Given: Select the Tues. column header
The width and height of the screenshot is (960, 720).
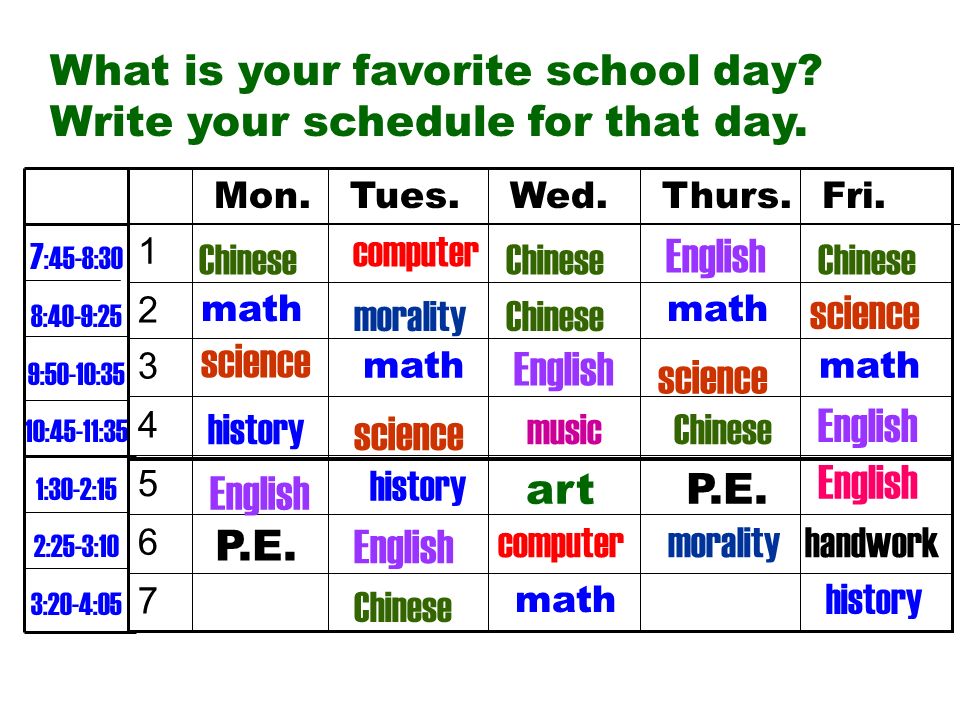Looking at the screenshot, I should pos(405,196).
